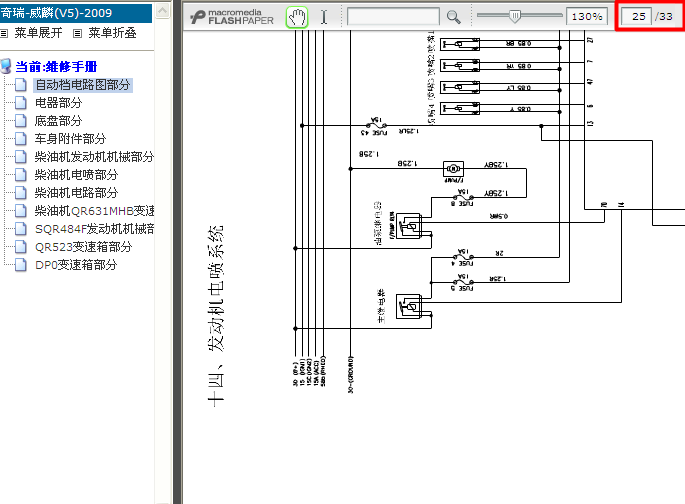Adjust the zoom slider handle
The width and height of the screenshot is (685, 504).
(x=515, y=17)
